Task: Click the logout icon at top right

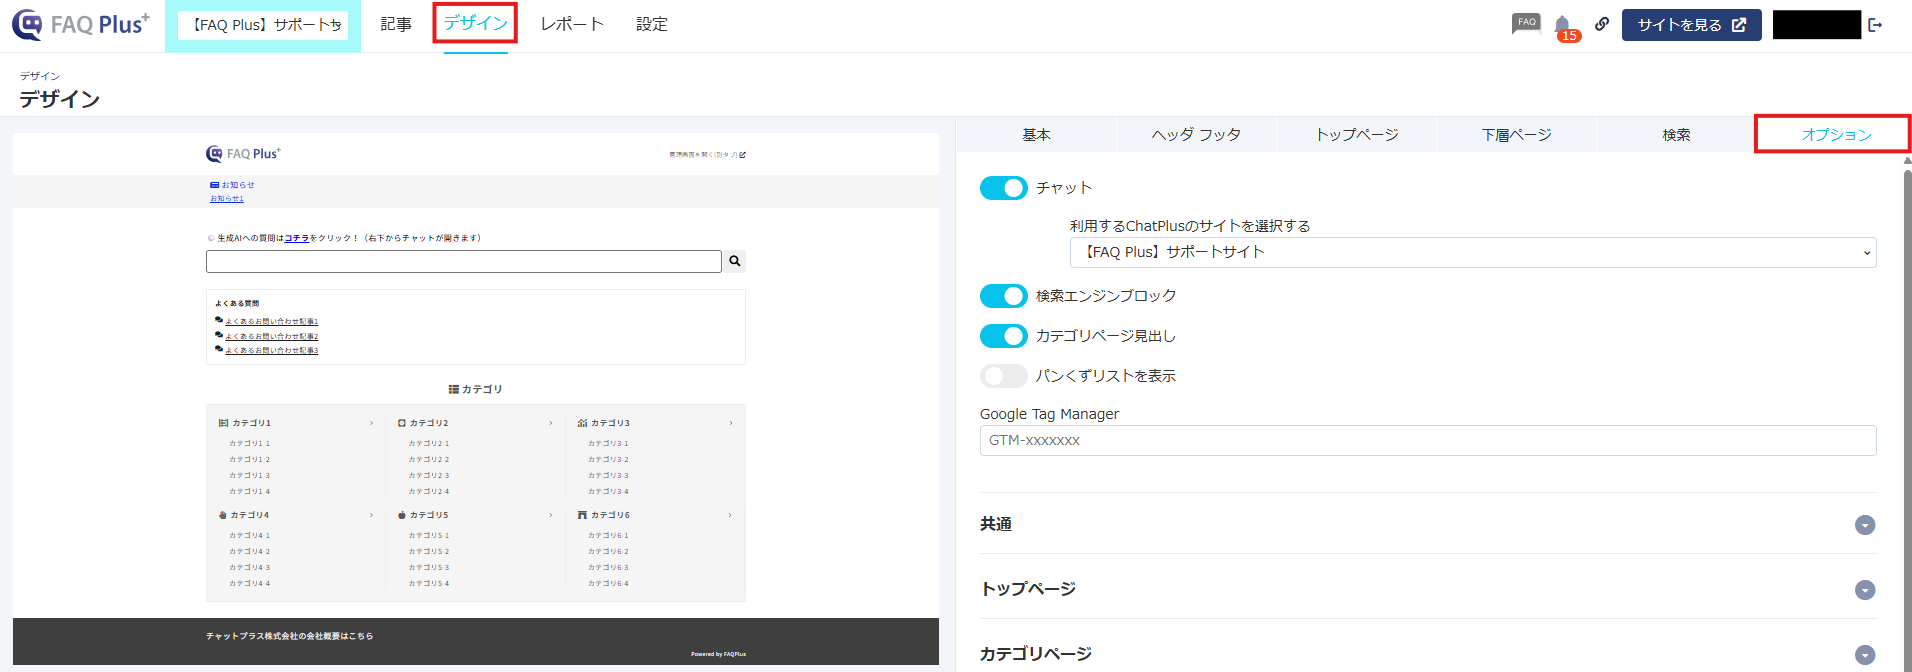Action: (1875, 25)
